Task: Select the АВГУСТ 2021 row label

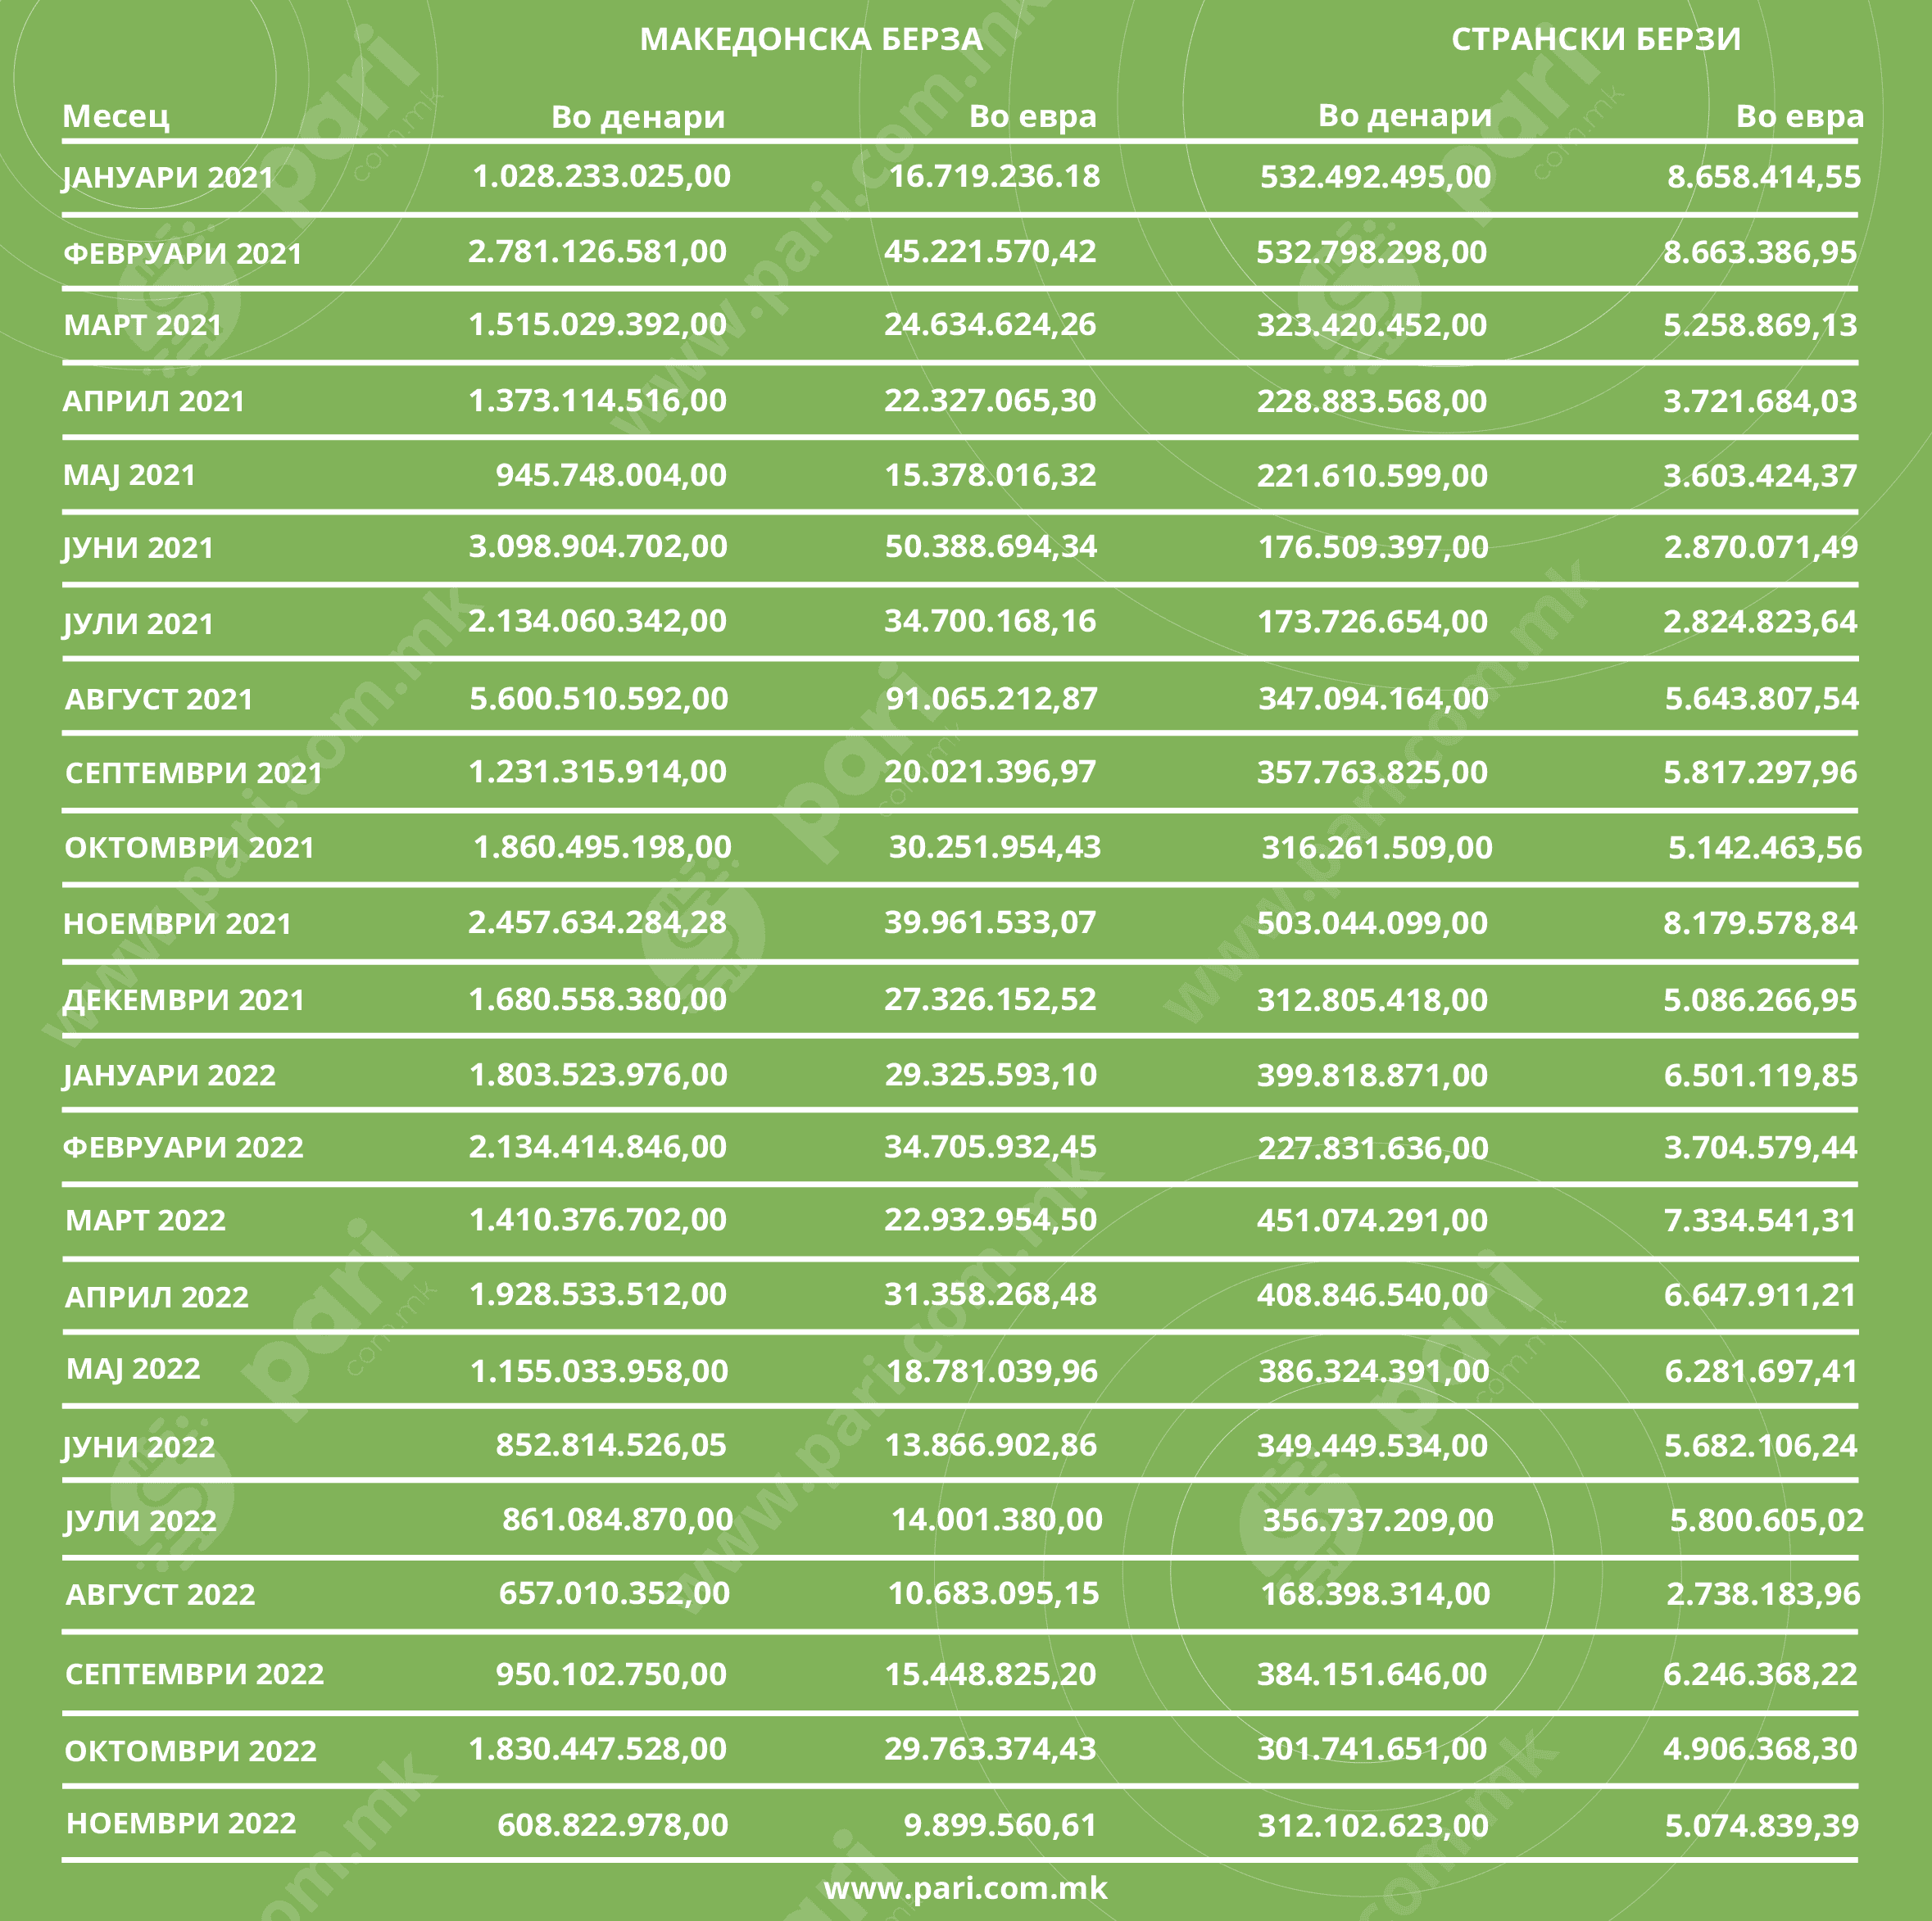Action: [x=159, y=698]
